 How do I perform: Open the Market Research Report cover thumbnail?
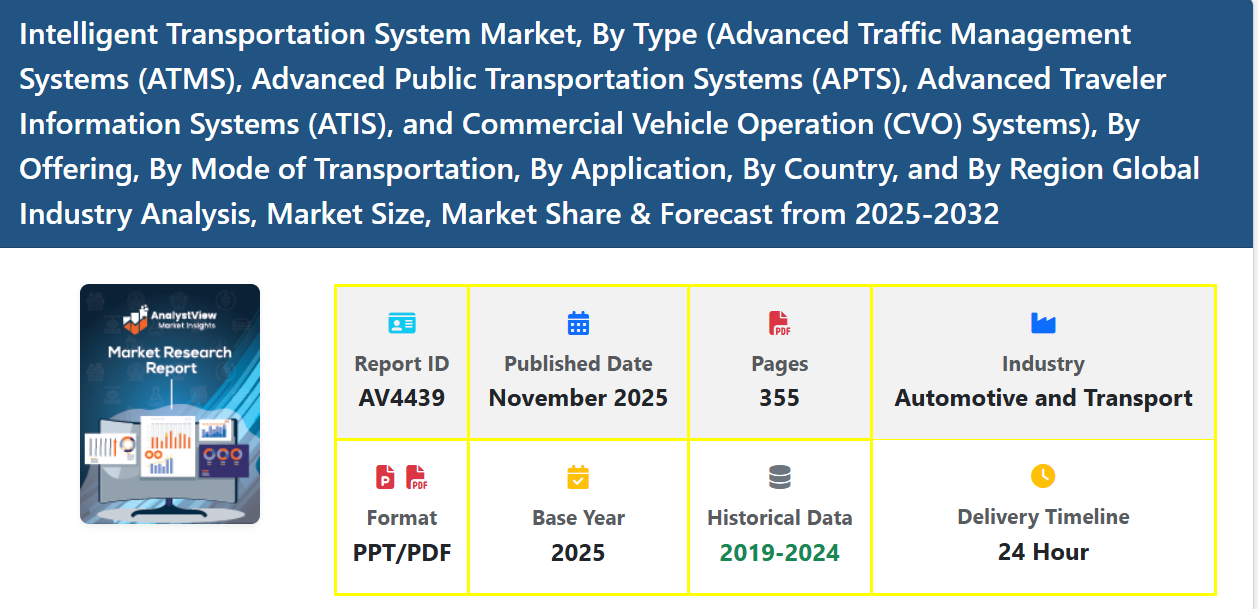pyautogui.click(x=170, y=404)
